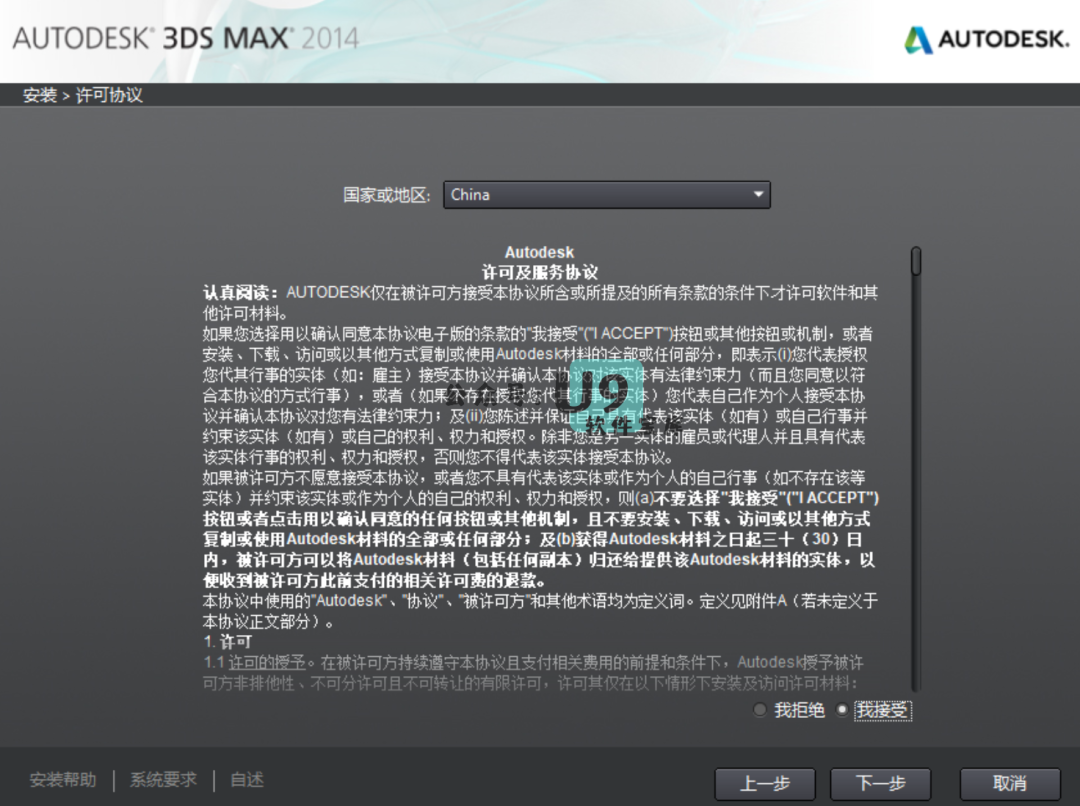The image size is (1080, 806).
Task: Click the 1. 许可 section heading
Action: pos(227,641)
